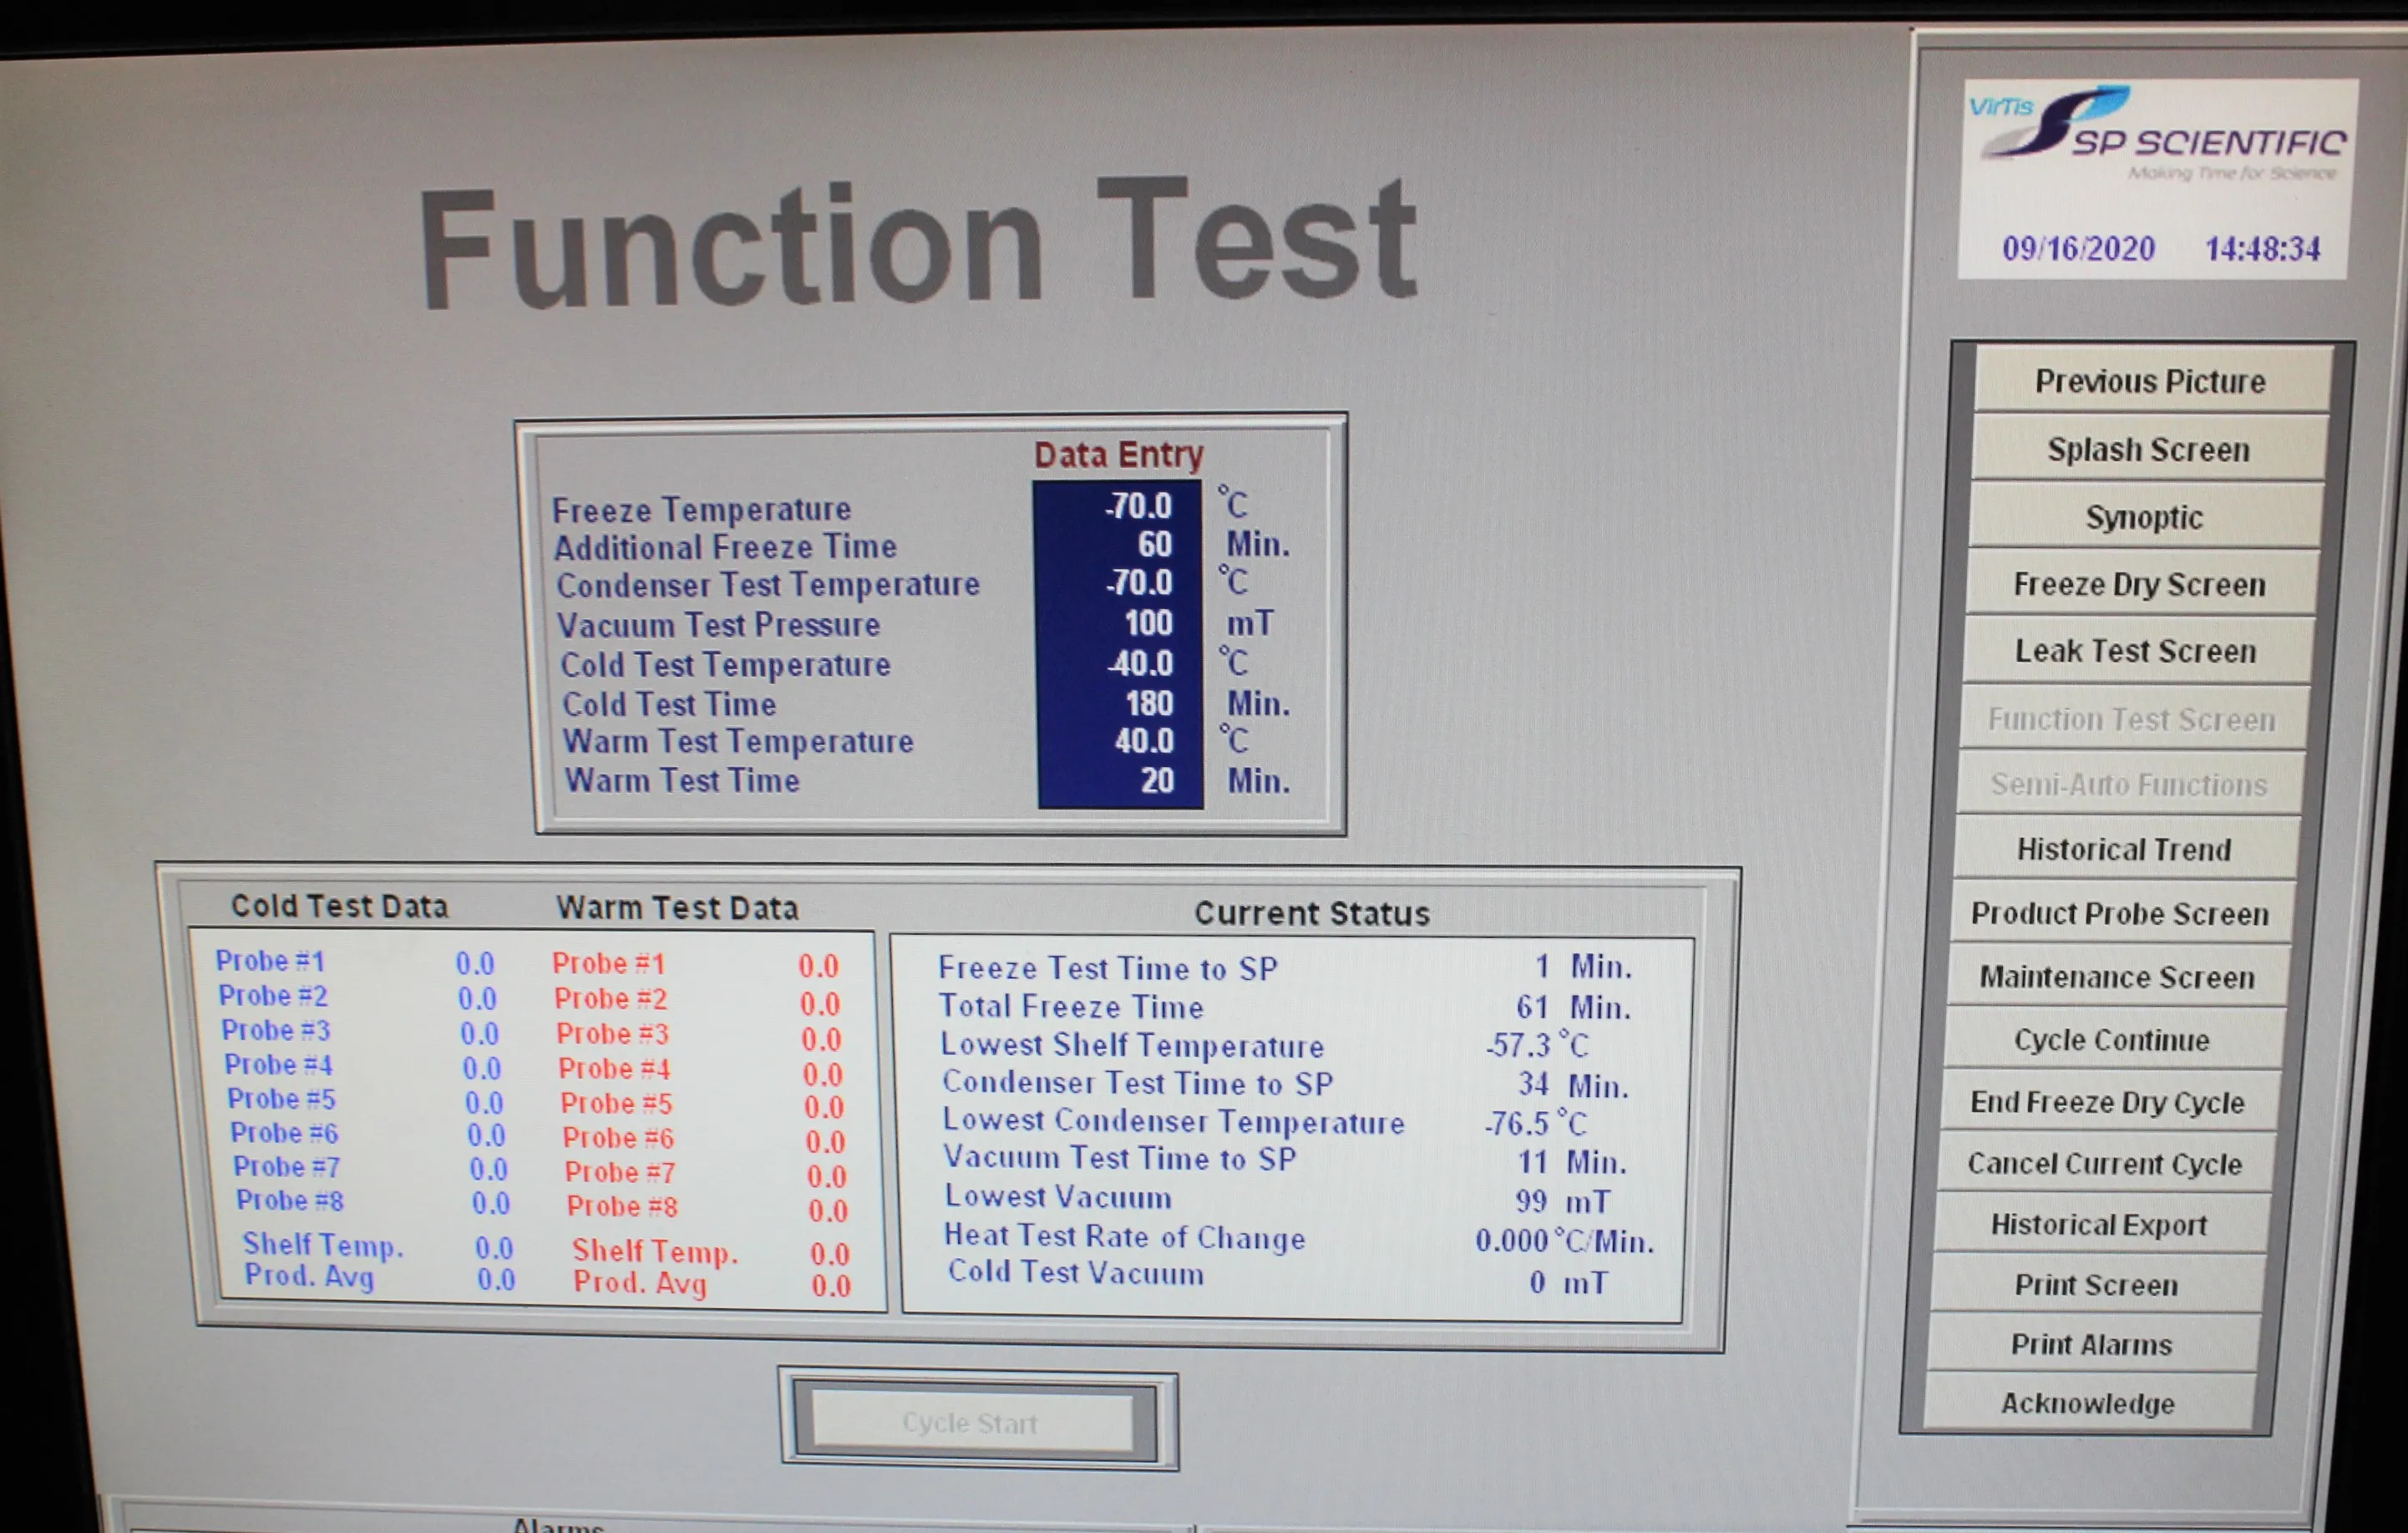This screenshot has width=2408, height=1533.
Task: Open the Freeze Dry Screen
Action: coord(2140,584)
